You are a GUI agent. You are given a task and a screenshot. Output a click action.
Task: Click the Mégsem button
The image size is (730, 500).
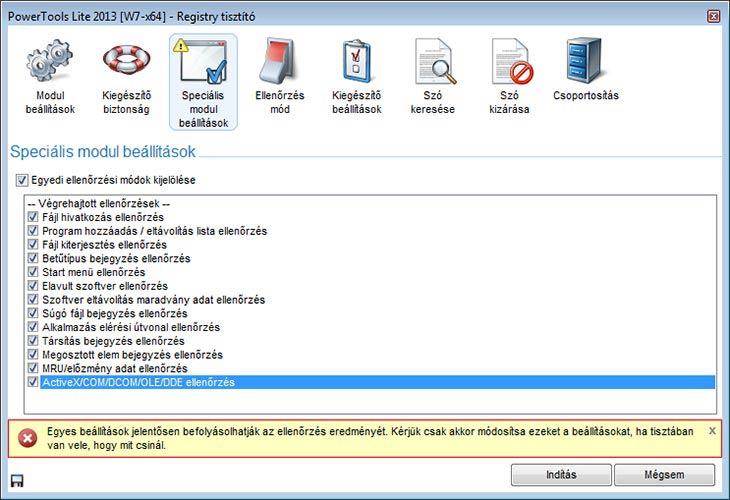pyautogui.click(x=664, y=475)
